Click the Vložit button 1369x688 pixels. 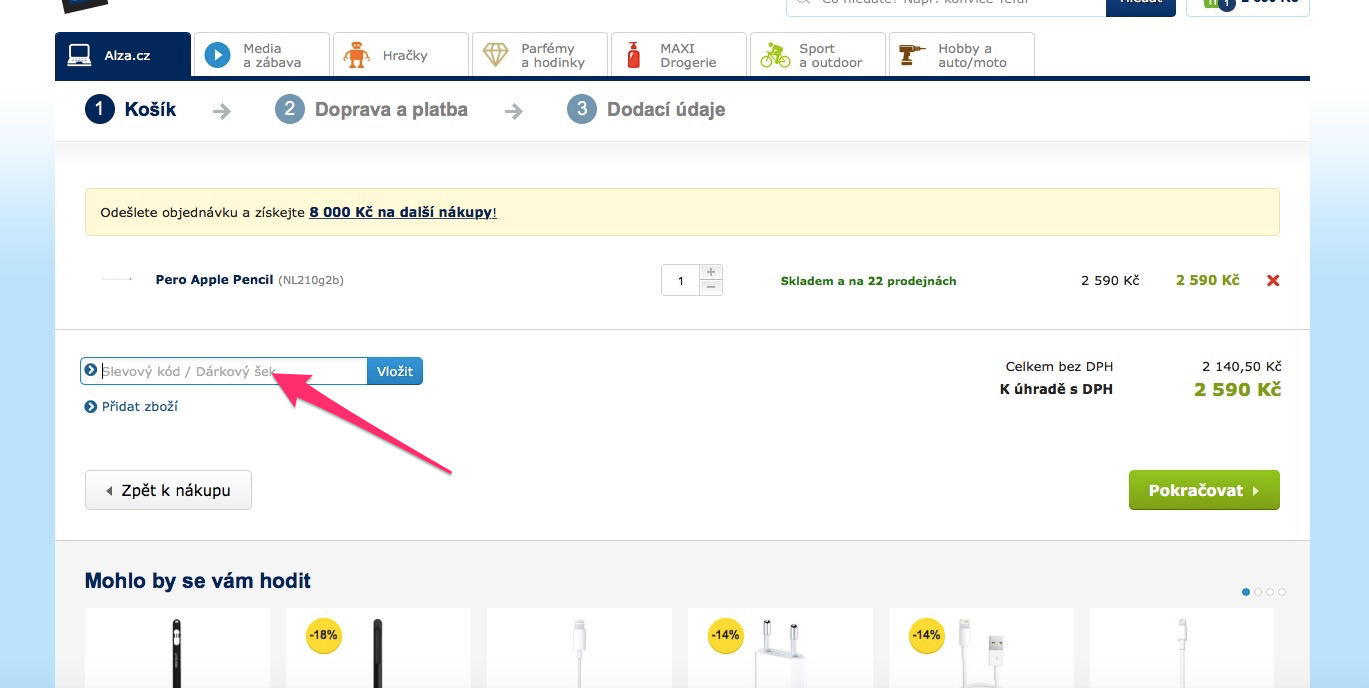click(395, 371)
